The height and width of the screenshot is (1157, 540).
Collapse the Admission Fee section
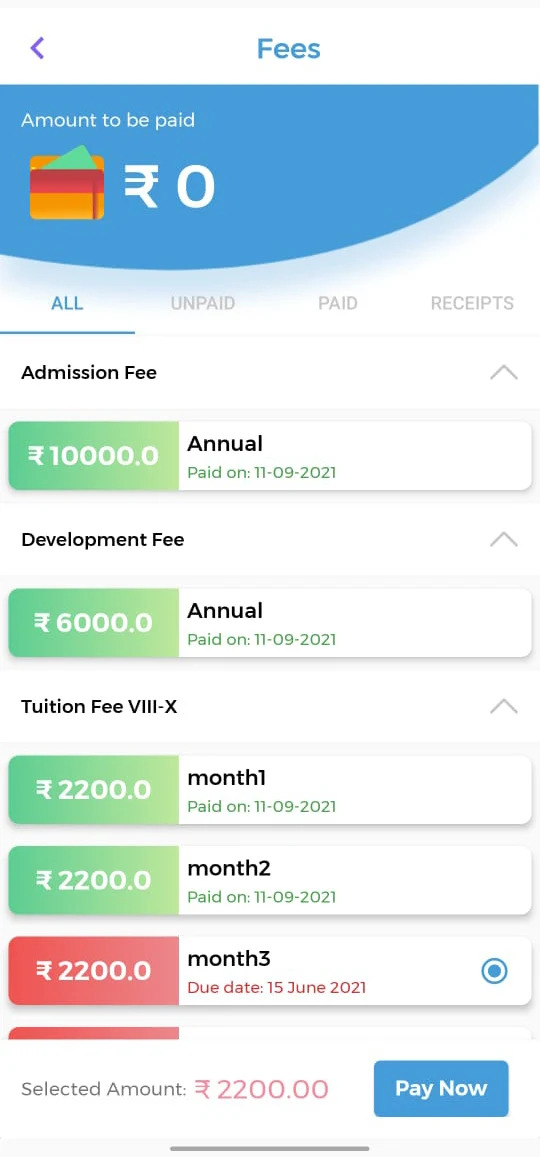(504, 373)
